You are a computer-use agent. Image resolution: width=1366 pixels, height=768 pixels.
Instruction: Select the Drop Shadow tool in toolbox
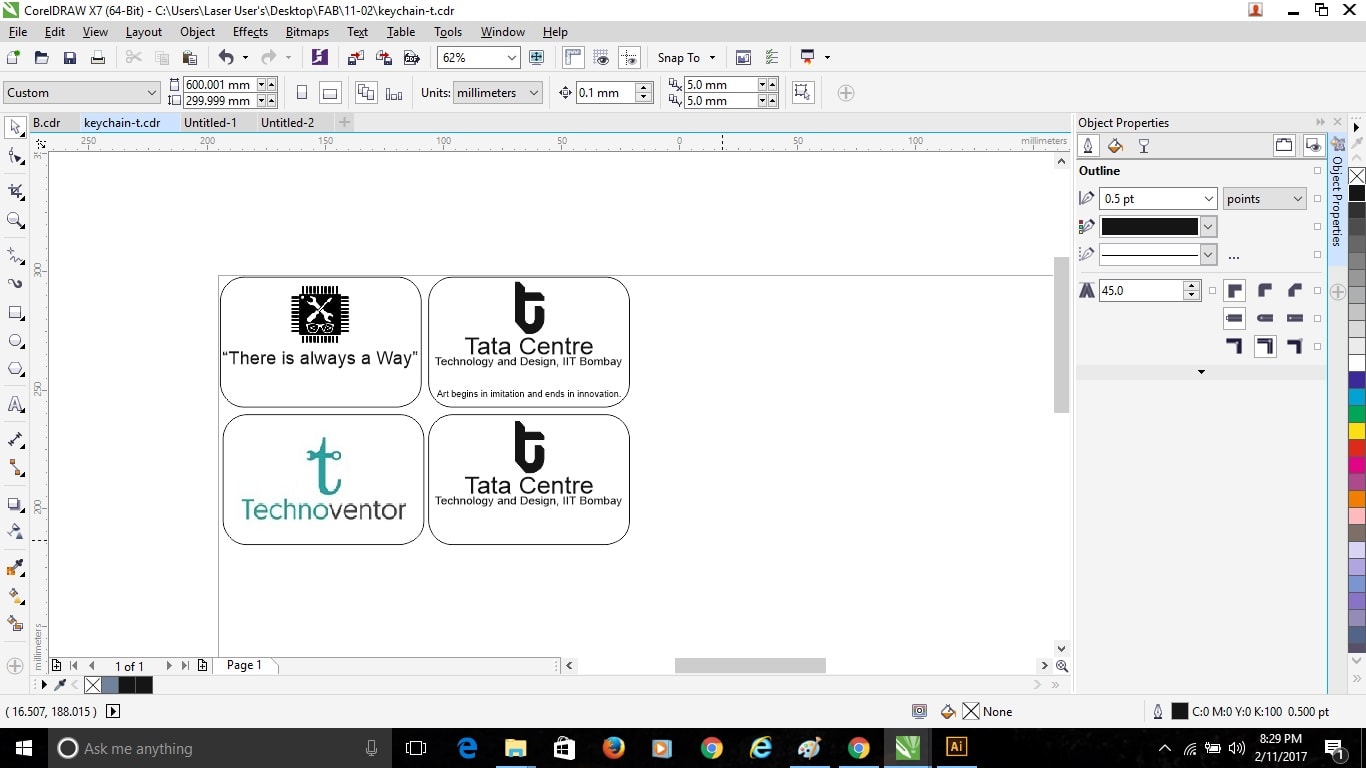pos(15,504)
